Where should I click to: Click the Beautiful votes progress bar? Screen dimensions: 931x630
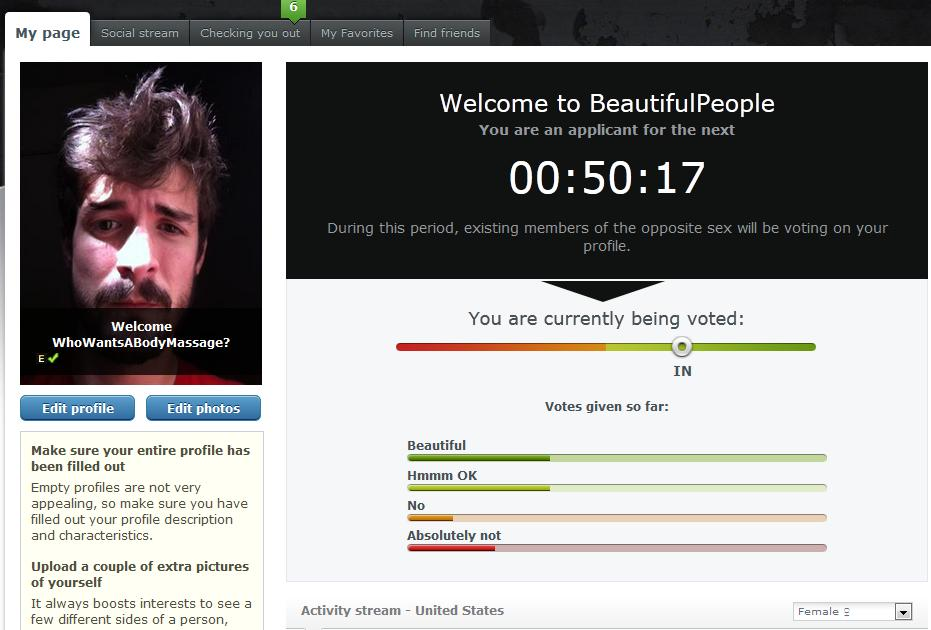pos(617,458)
